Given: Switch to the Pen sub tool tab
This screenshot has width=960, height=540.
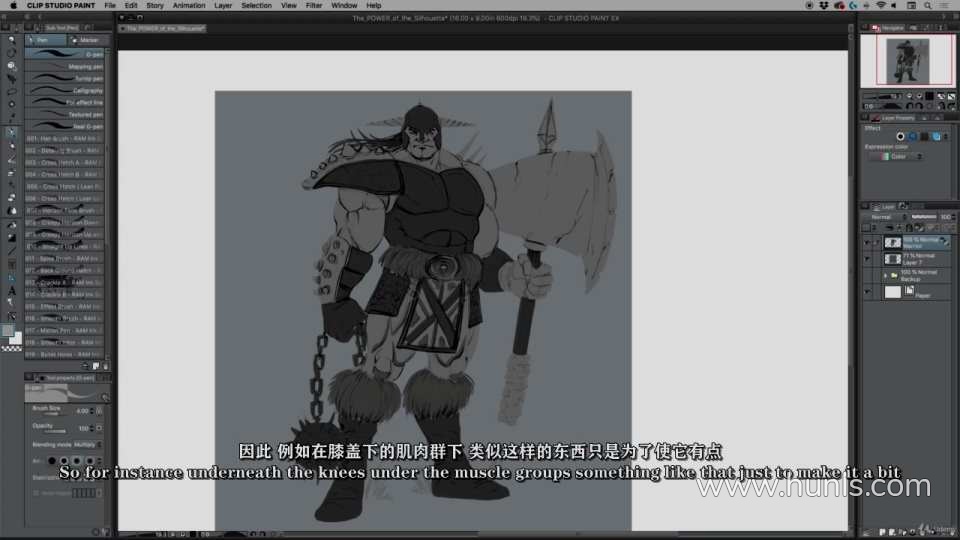Looking at the screenshot, I should [45, 40].
